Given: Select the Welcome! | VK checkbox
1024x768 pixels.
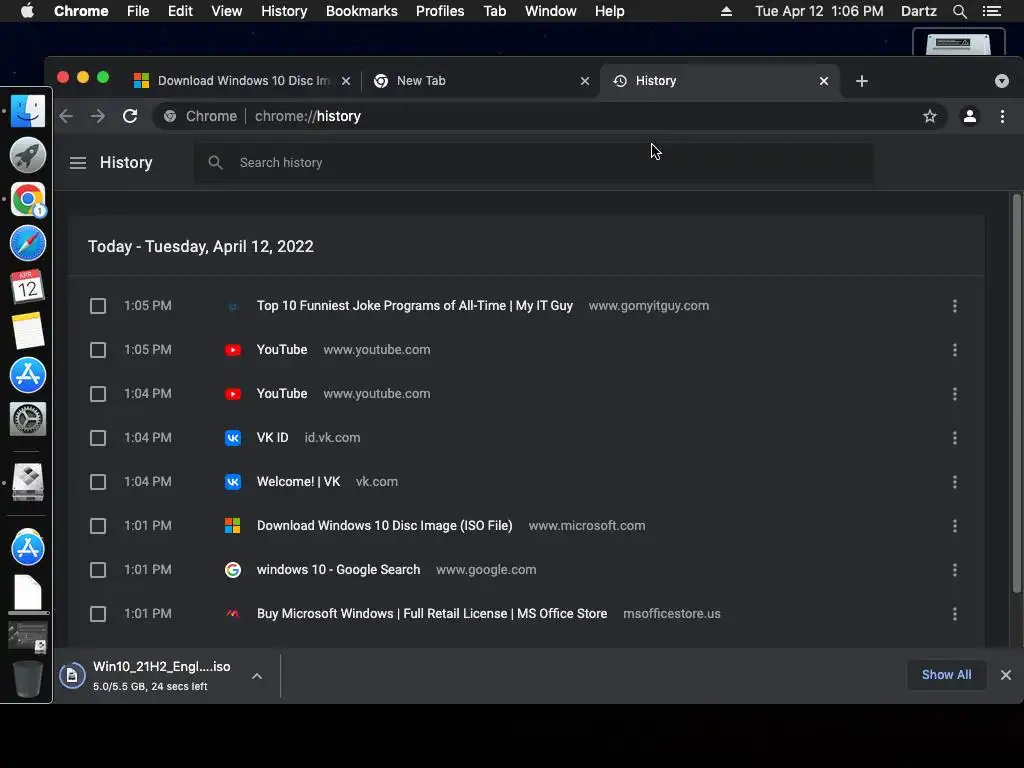Looking at the screenshot, I should 98,482.
